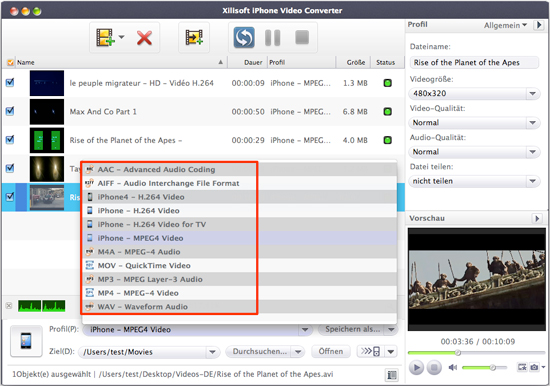Screen dimensions: 550x386
Task: Open Profil(P) iPhone – MPEG4 Video combo box
Action: (197, 330)
